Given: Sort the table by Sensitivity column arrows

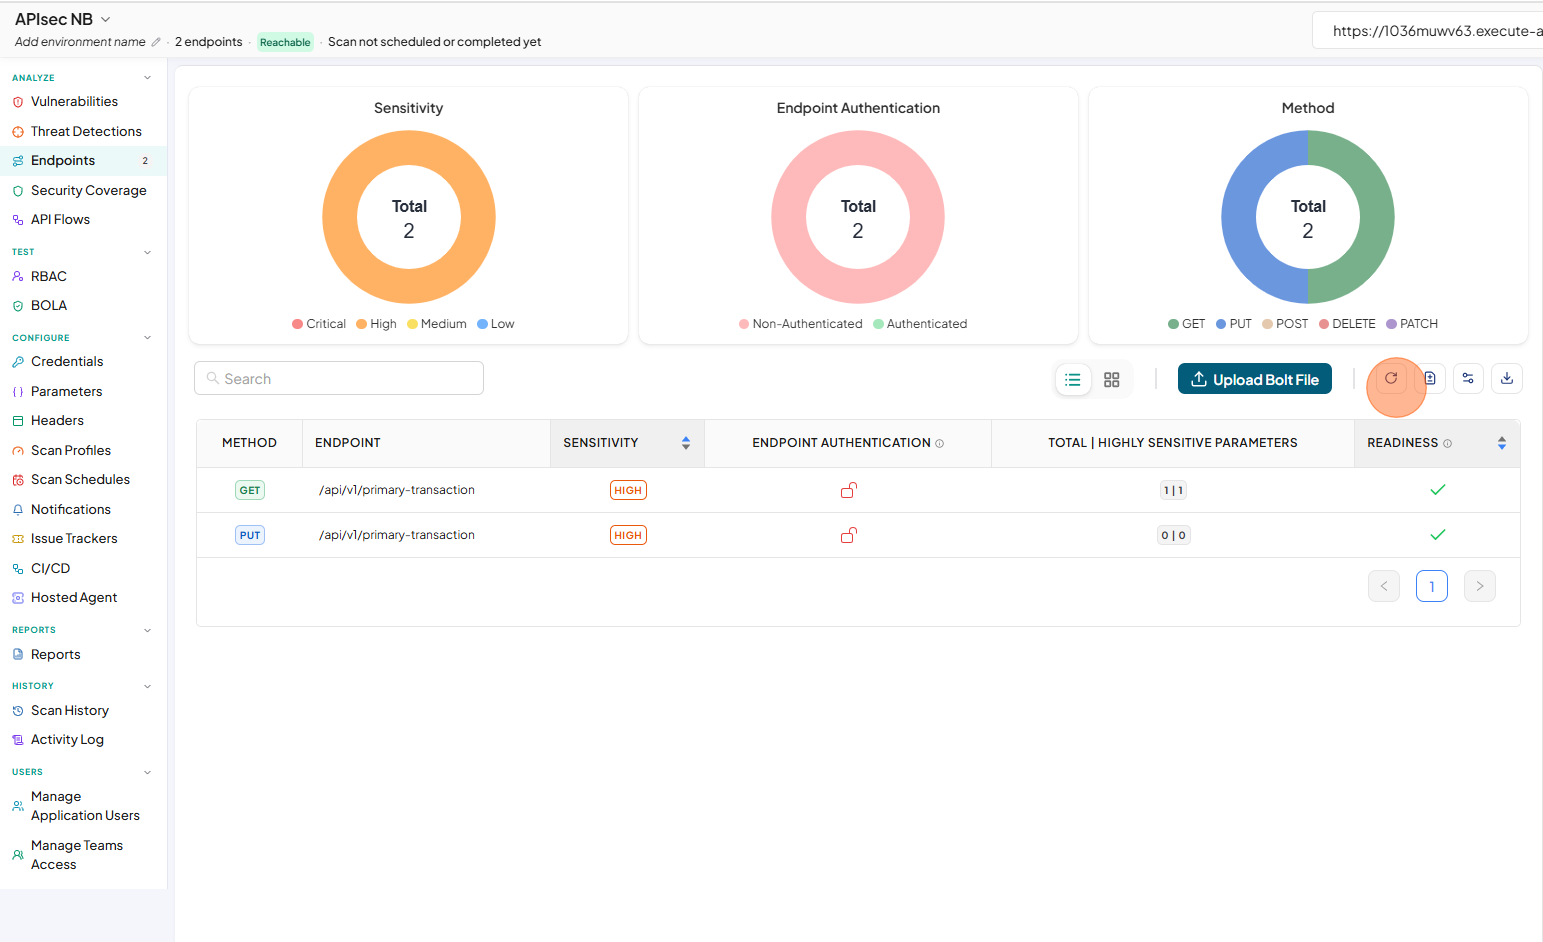Looking at the screenshot, I should click(686, 443).
